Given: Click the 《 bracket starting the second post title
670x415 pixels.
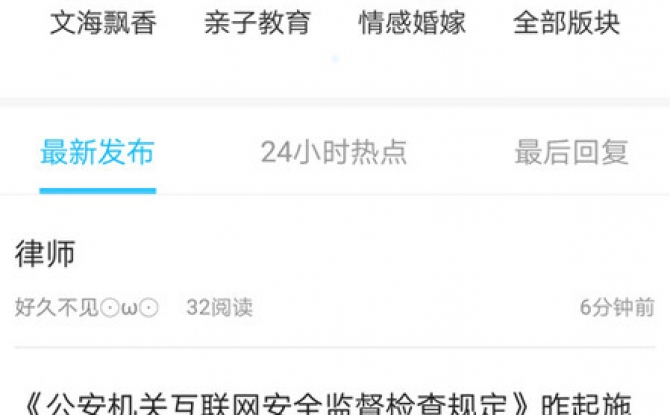Looking at the screenshot, I should [33, 403].
